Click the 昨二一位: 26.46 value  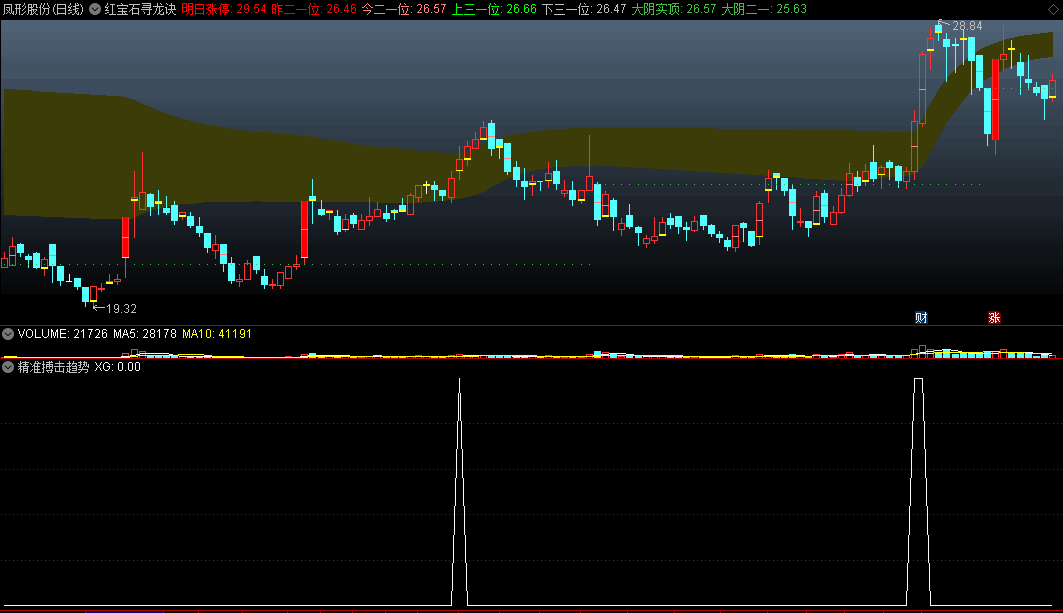(314, 9)
